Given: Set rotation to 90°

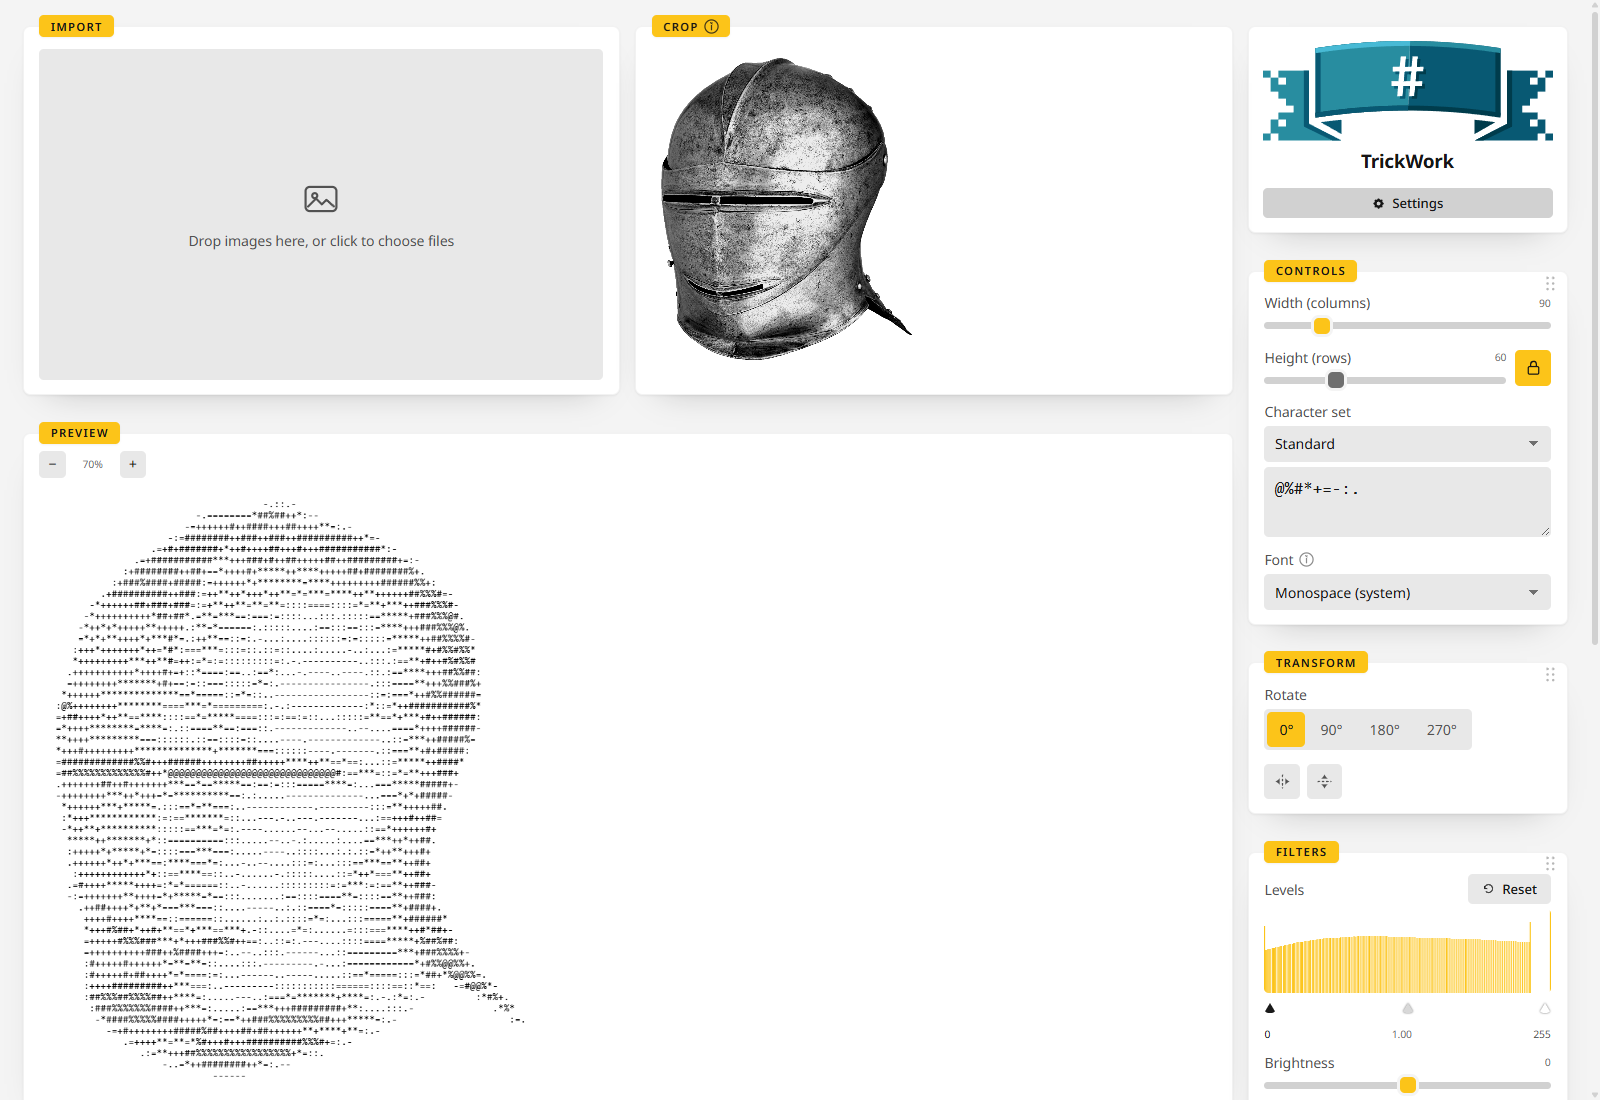Looking at the screenshot, I should pyautogui.click(x=1331, y=730).
